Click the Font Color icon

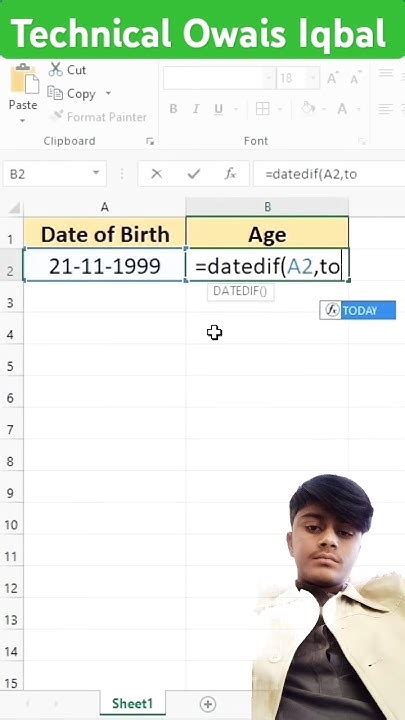pyautogui.click(x=342, y=109)
